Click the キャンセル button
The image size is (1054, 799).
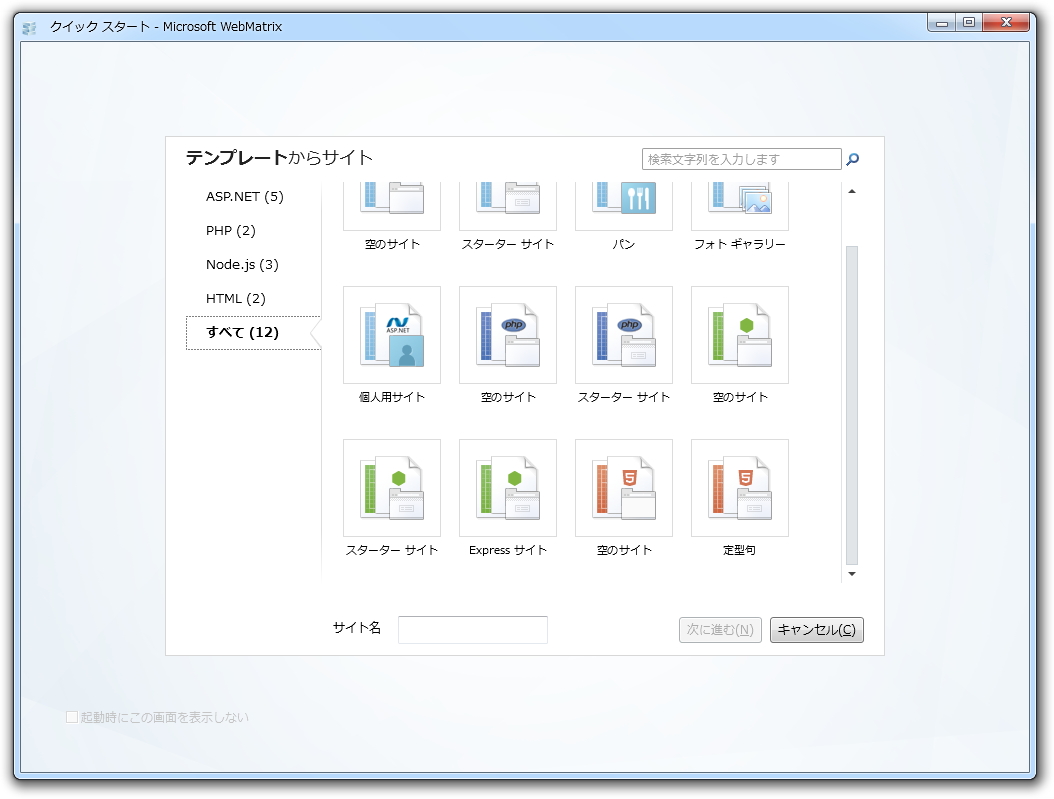point(816,629)
